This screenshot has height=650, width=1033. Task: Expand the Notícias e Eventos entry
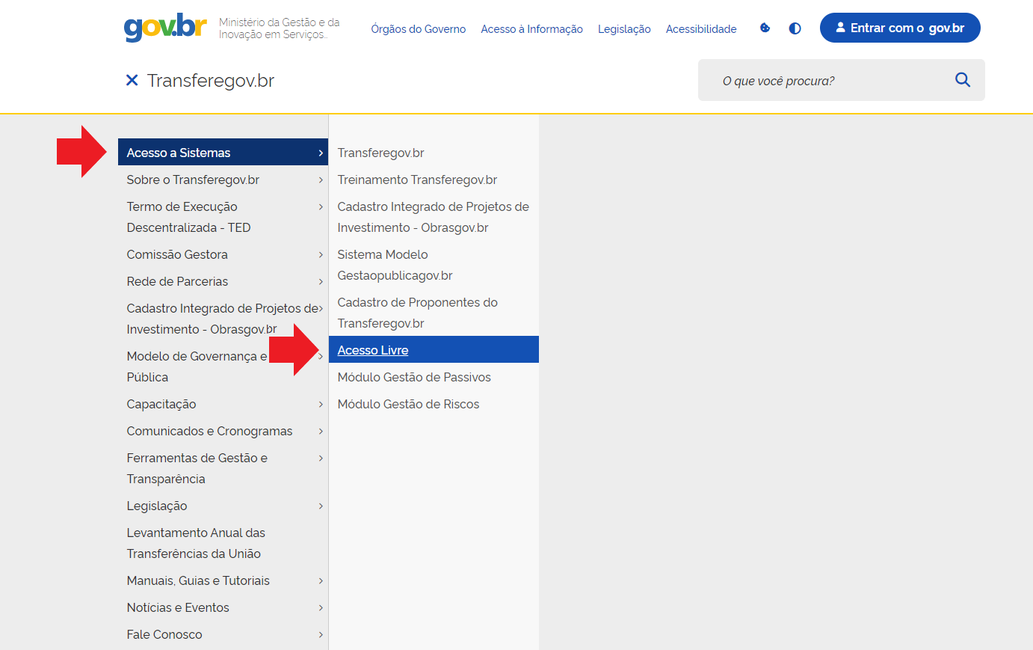click(x=177, y=607)
